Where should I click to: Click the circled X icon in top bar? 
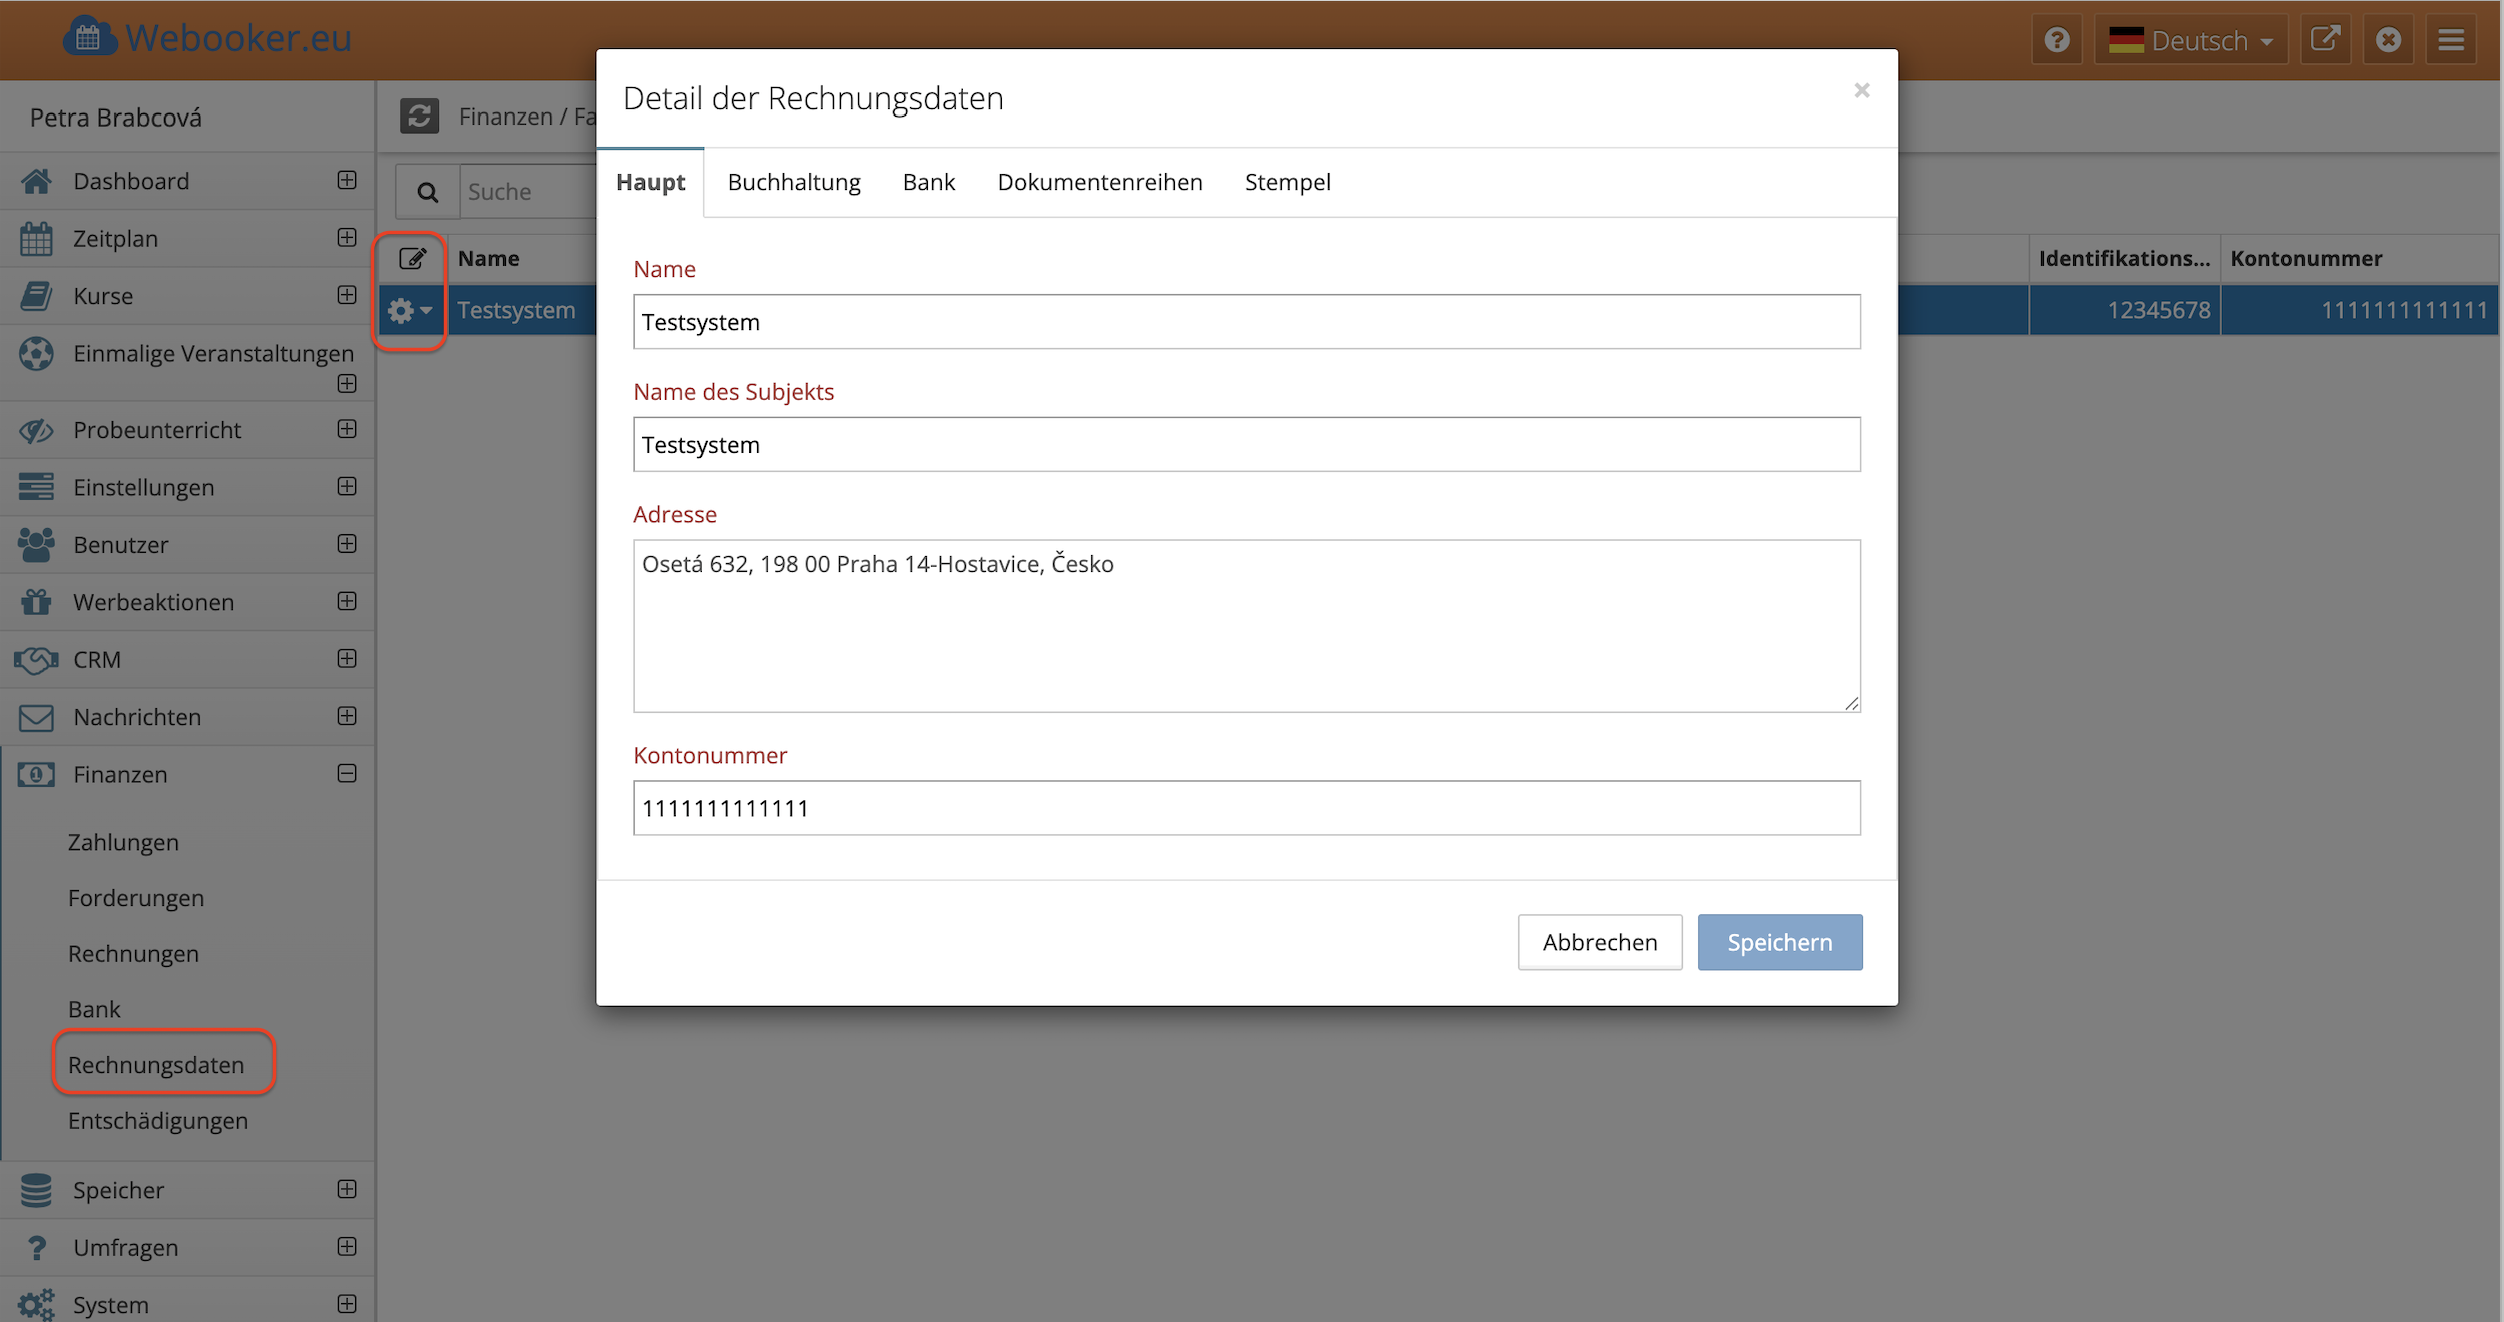point(2388,40)
